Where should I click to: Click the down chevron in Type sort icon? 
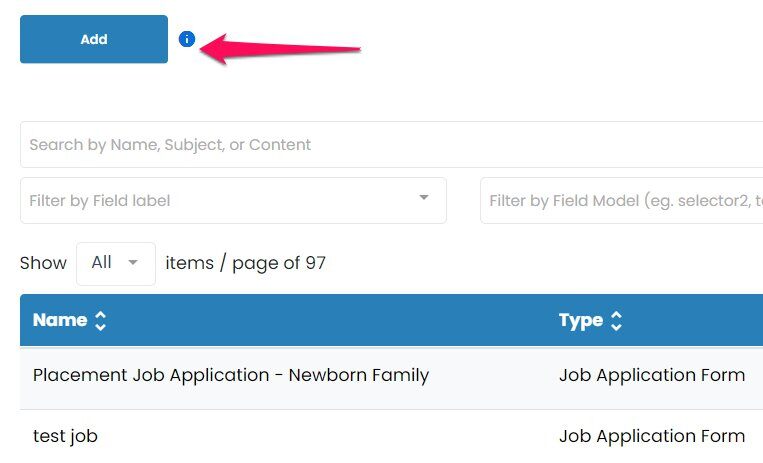[x=616, y=327]
